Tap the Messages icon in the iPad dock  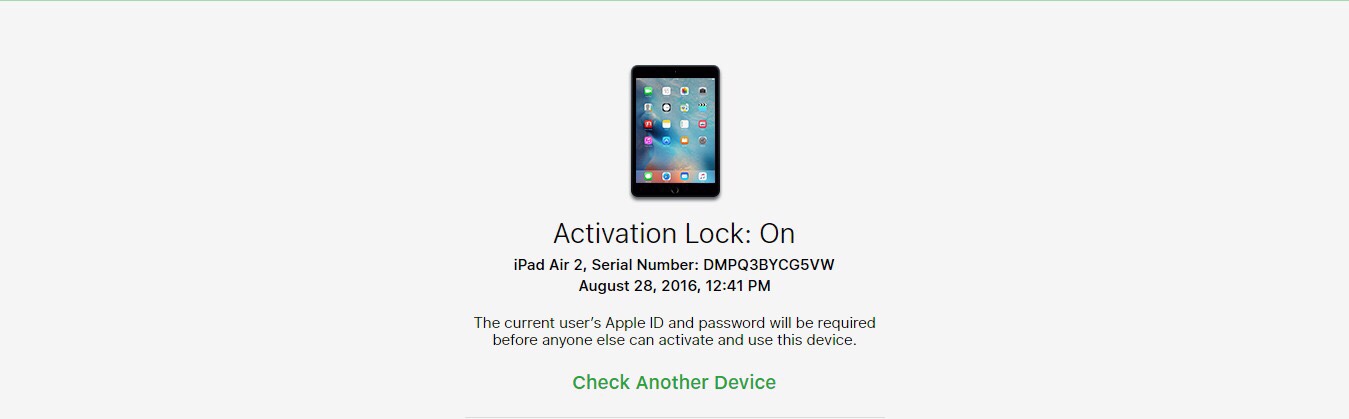click(x=648, y=176)
